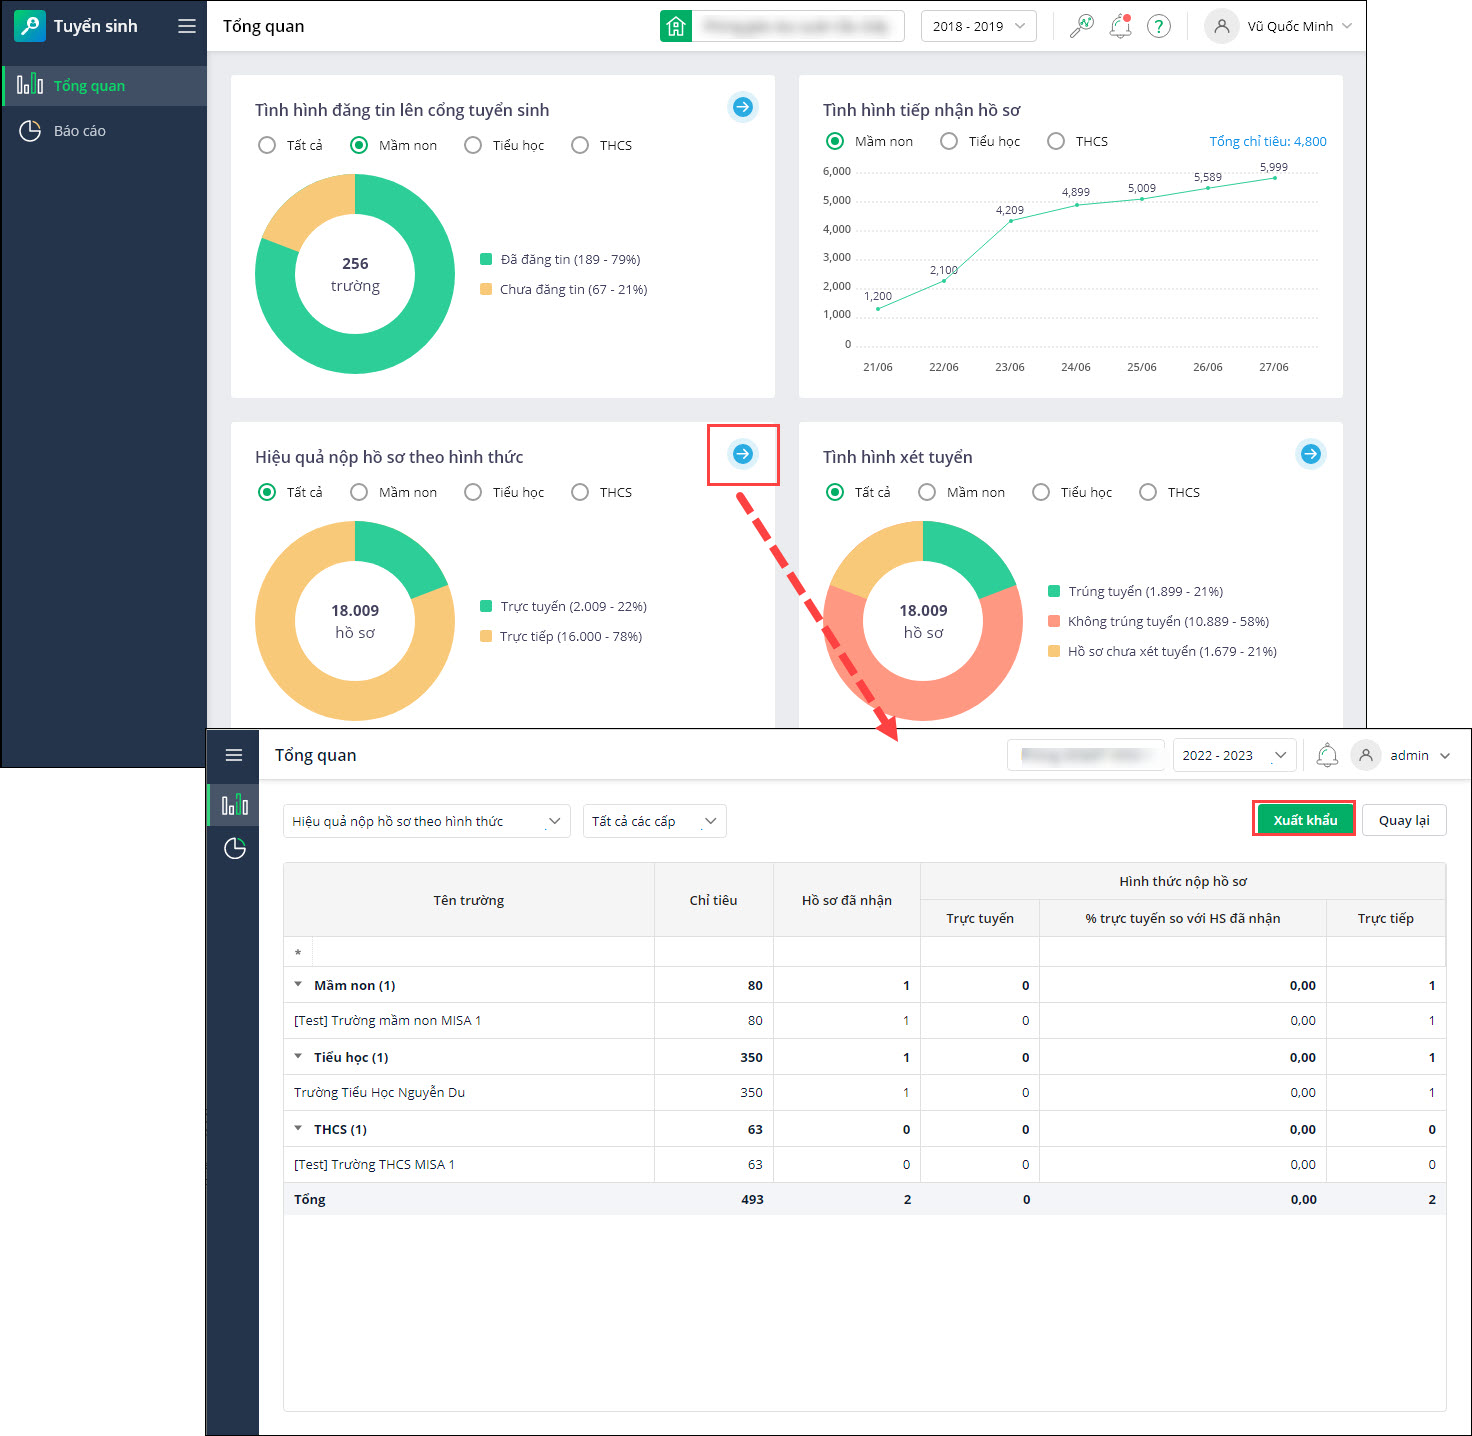The image size is (1472, 1436).
Task: Click the pie chart report icon in lower sidebar
Action: tap(235, 849)
